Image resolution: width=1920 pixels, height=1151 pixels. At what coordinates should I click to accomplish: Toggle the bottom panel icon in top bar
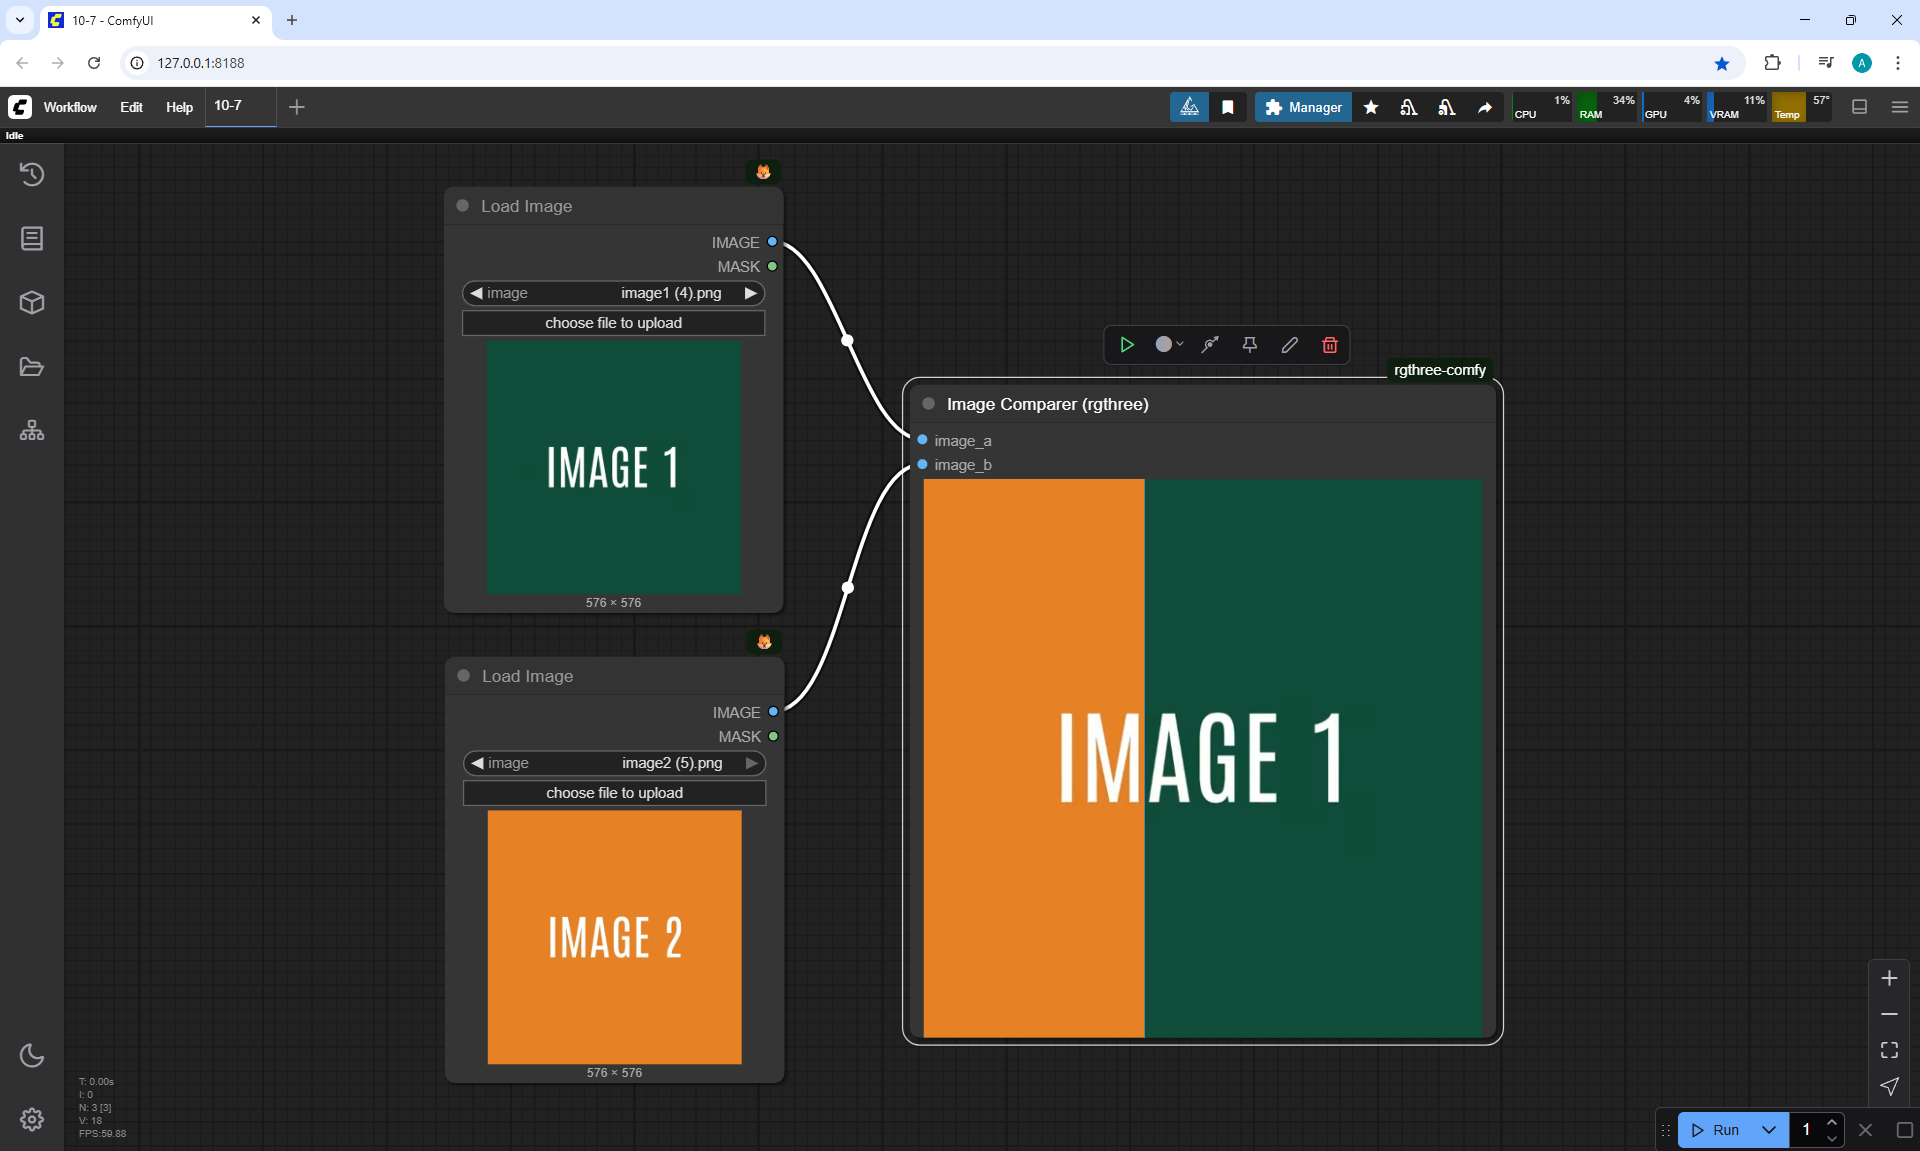pos(1859,107)
